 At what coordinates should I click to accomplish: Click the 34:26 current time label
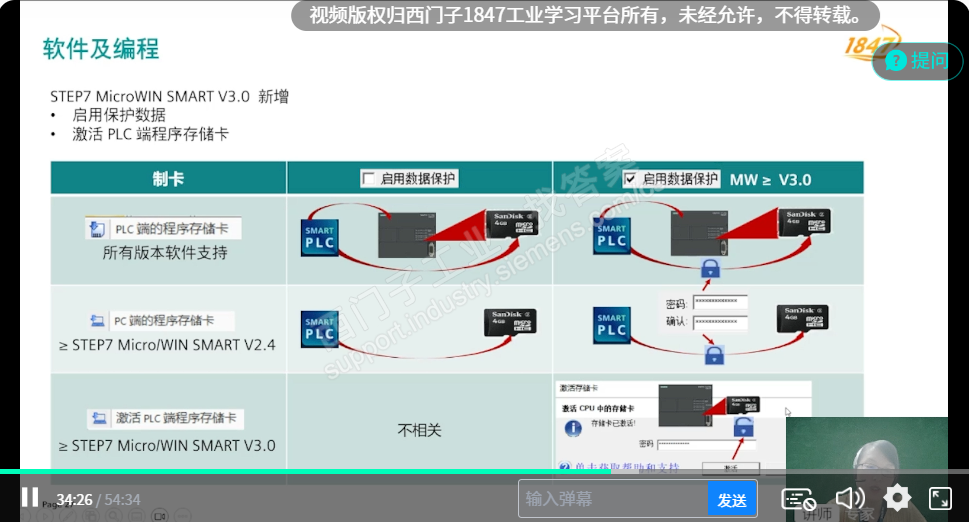tap(74, 499)
